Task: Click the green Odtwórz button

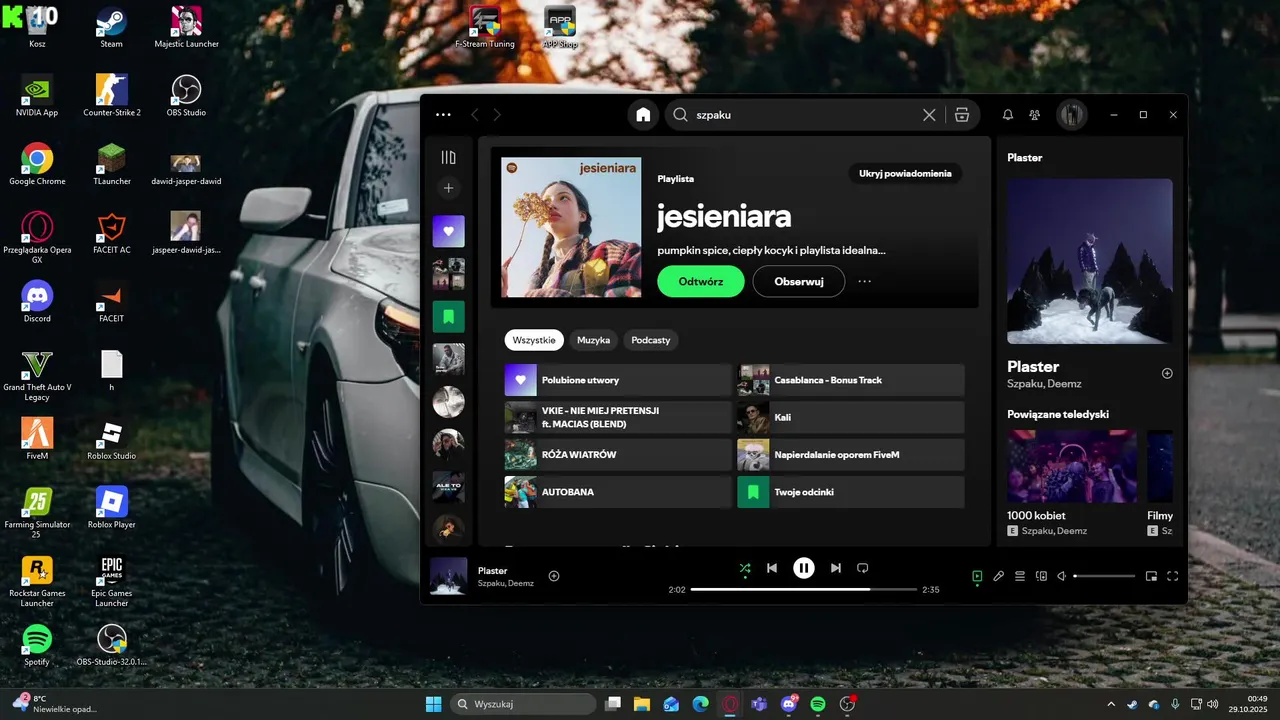Action: [701, 282]
